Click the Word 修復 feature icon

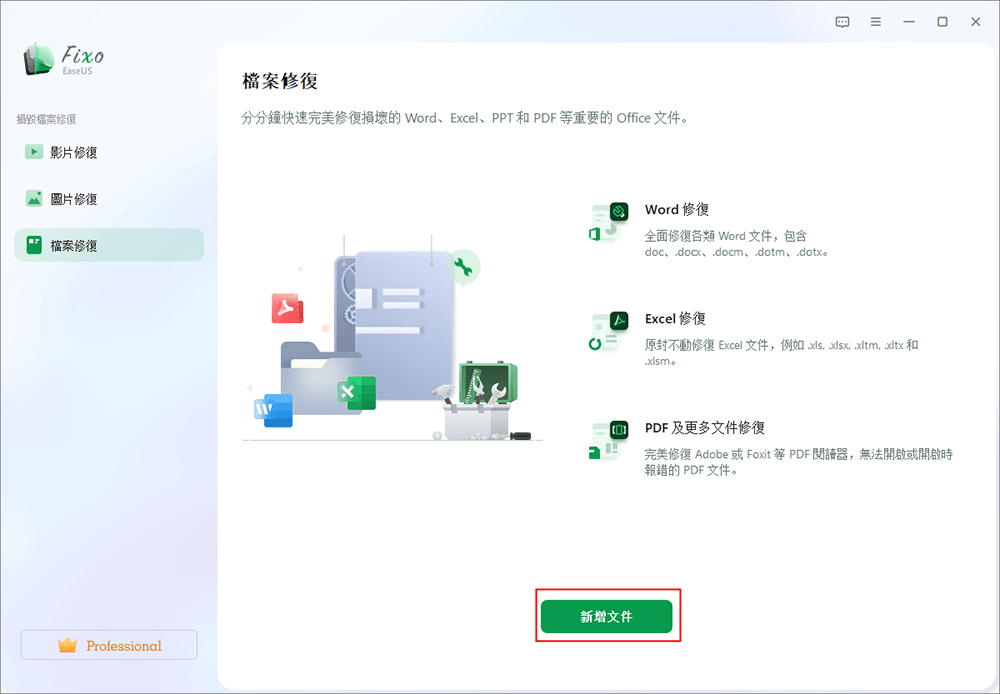608,222
